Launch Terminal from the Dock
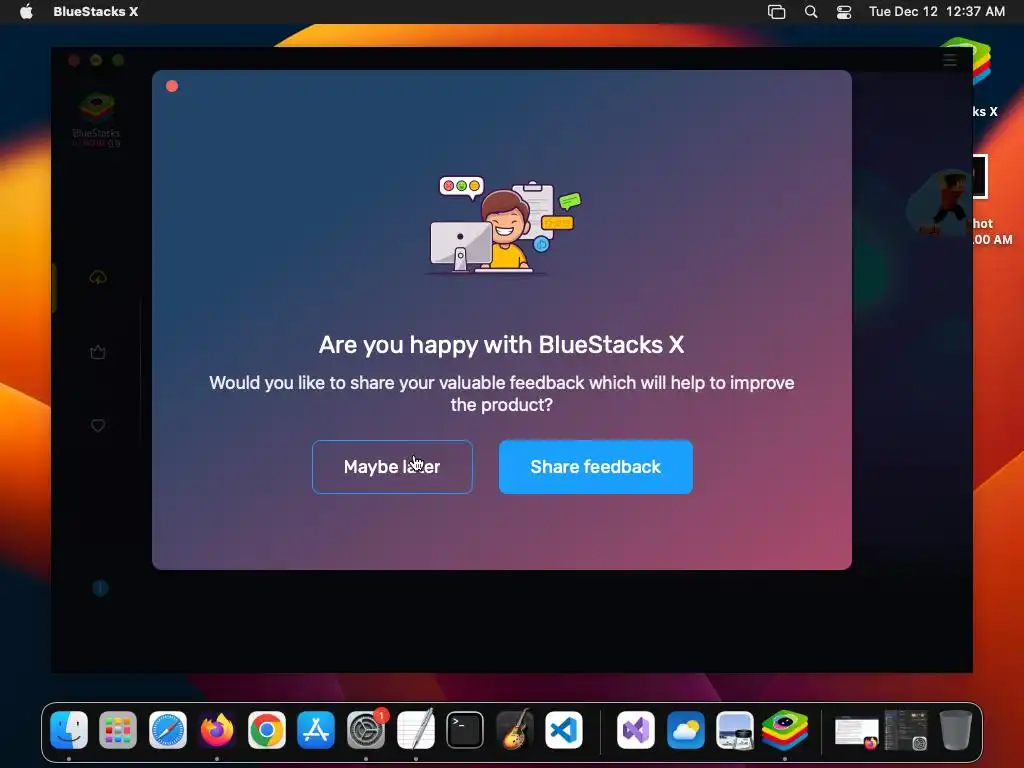Image resolution: width=1024 pixels, height=768 pixels. [x=465, y=729]
